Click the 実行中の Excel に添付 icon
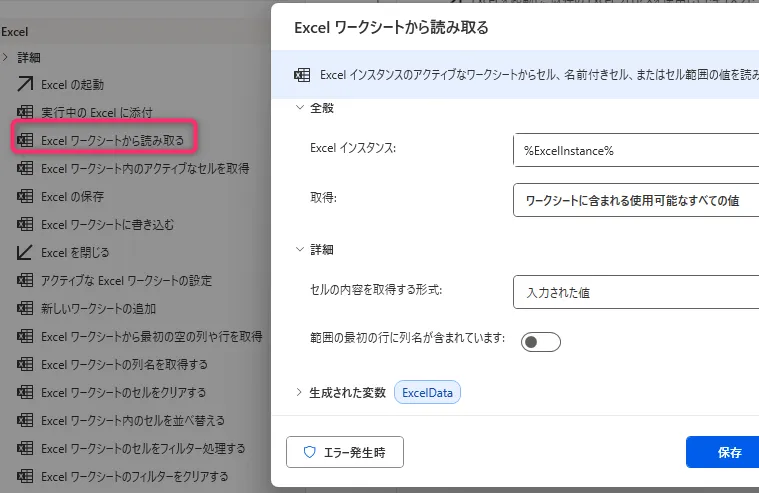 [x=26, y=113]
